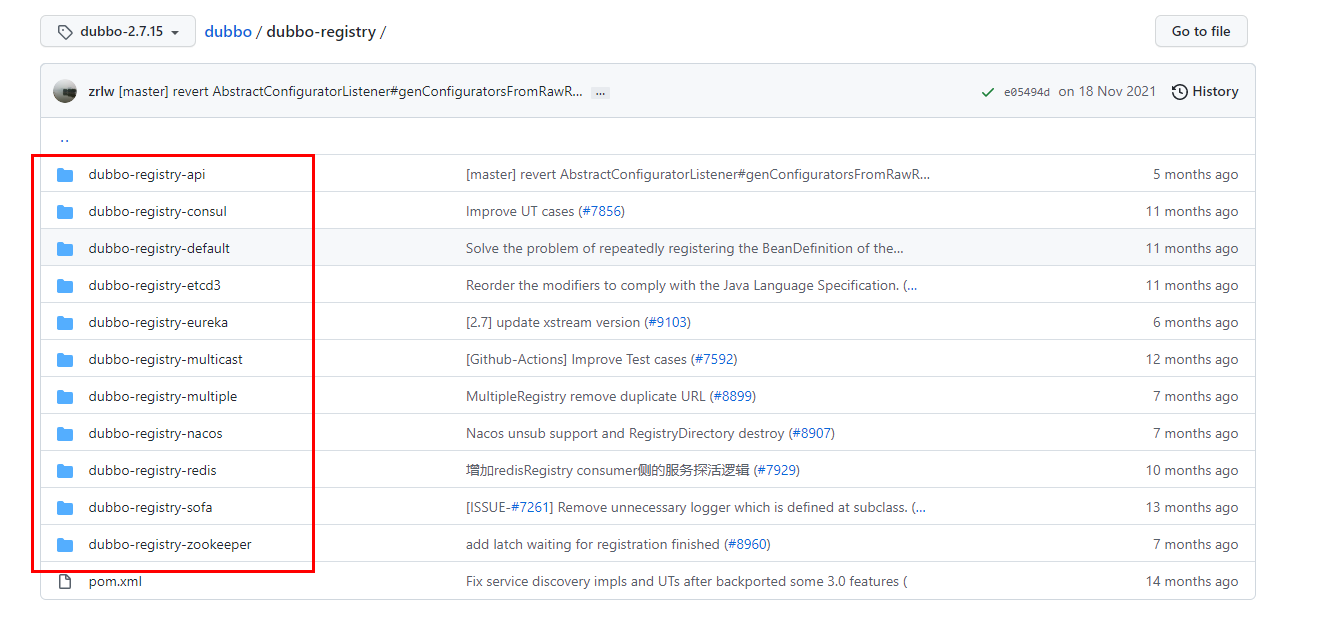Screen dimensions: 1332x632
Task: Open the dubbo-registry-api folder
Action: coord(147,174)
